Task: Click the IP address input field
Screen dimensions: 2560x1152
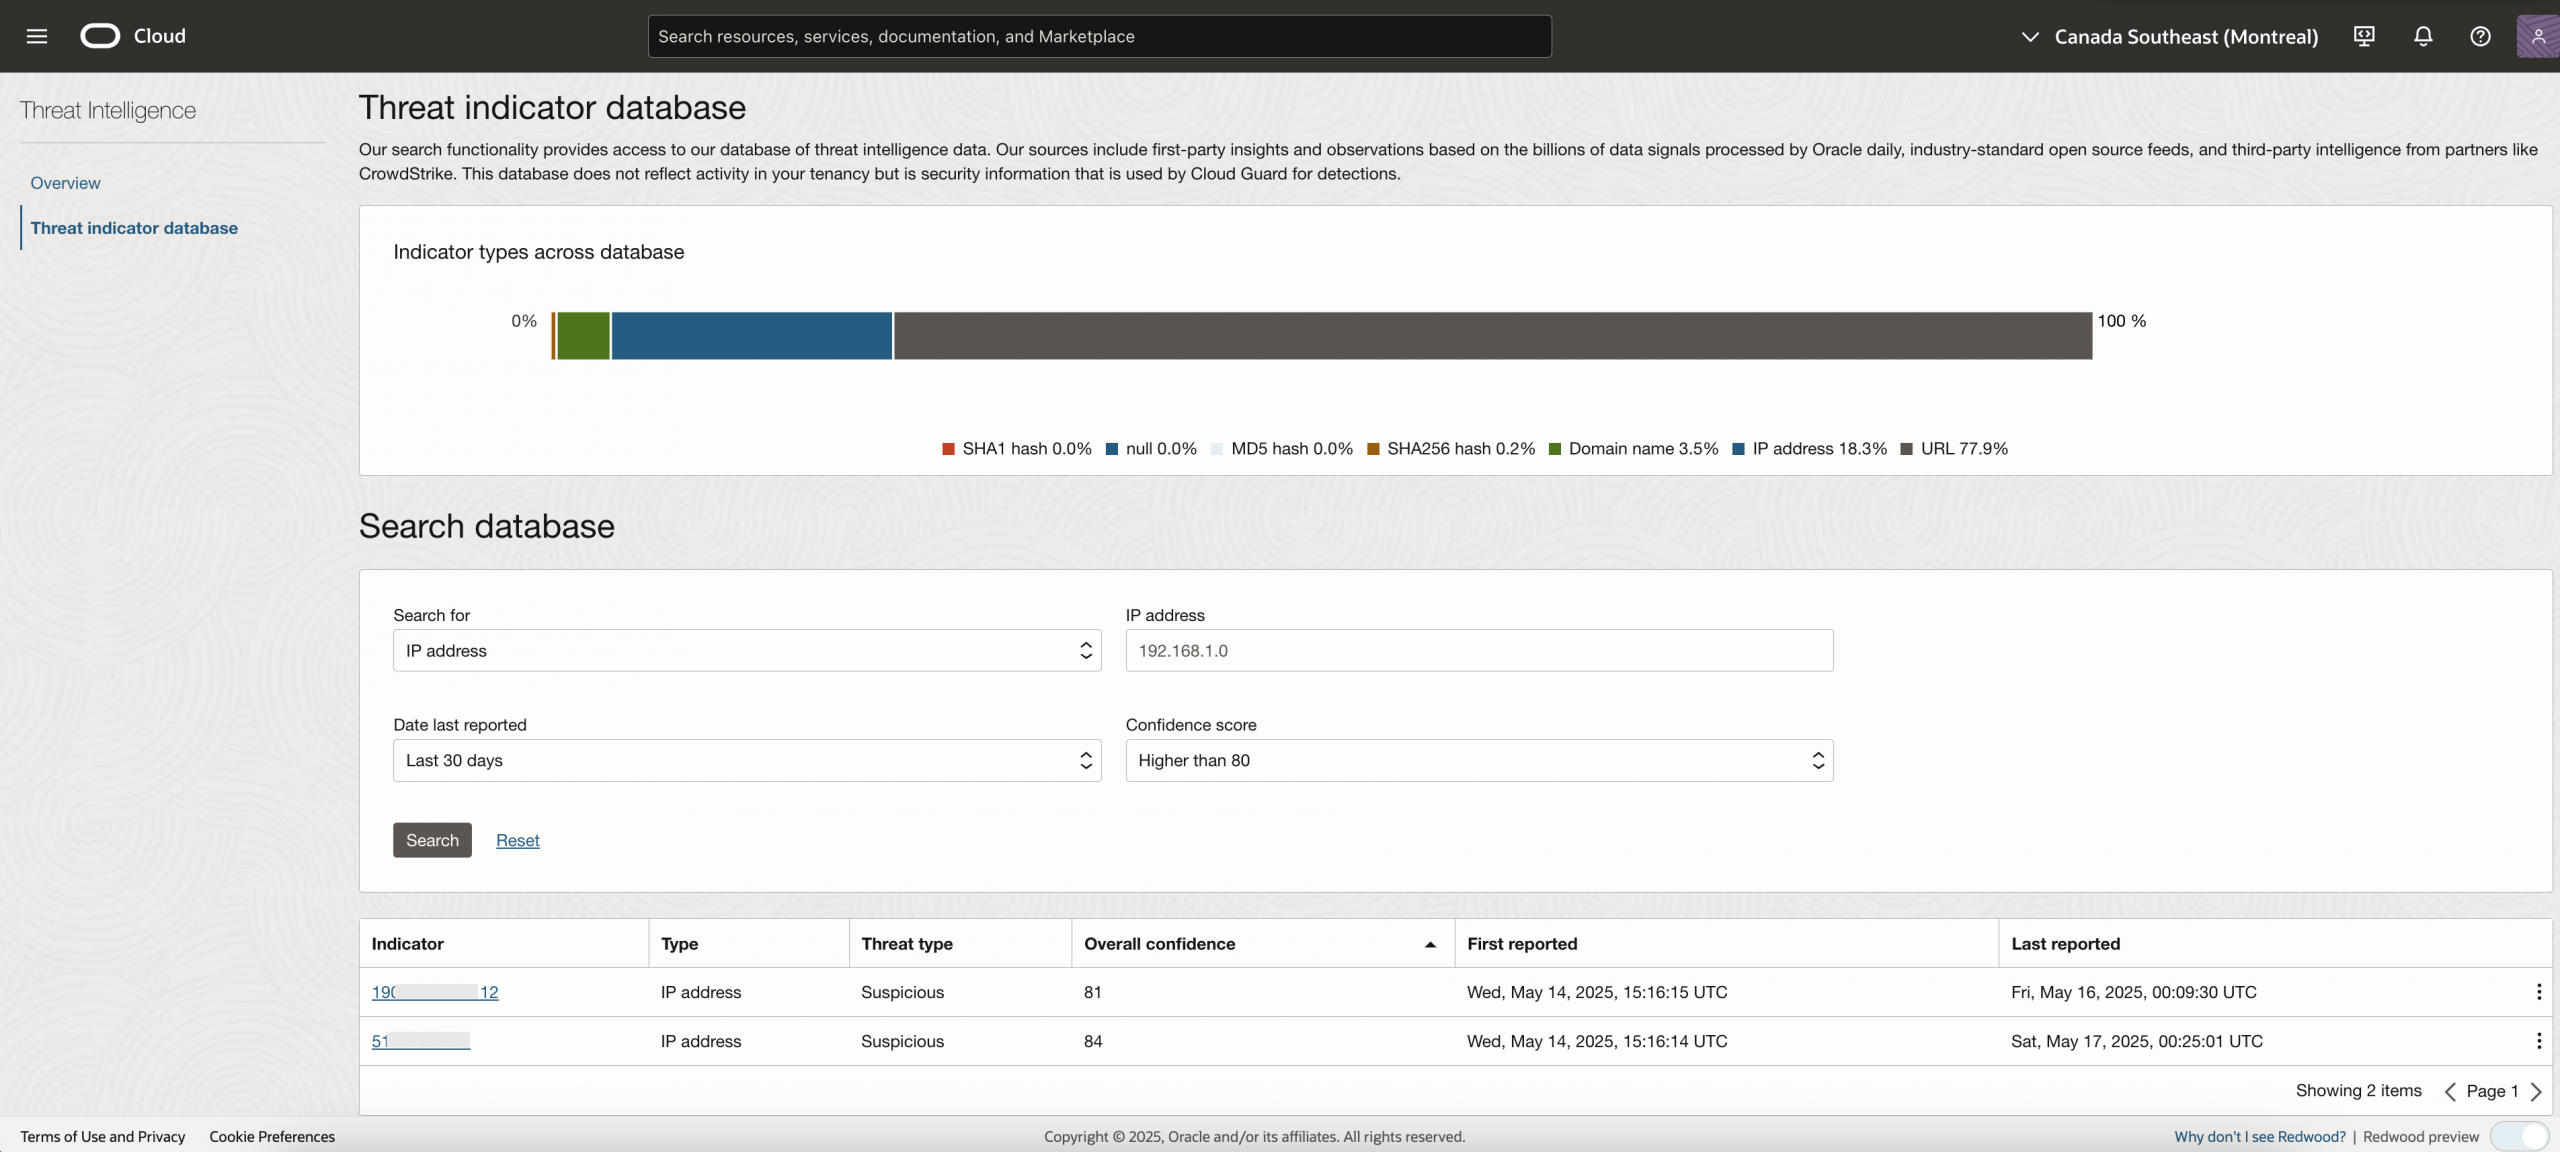Action: (x=1479, y=650)
